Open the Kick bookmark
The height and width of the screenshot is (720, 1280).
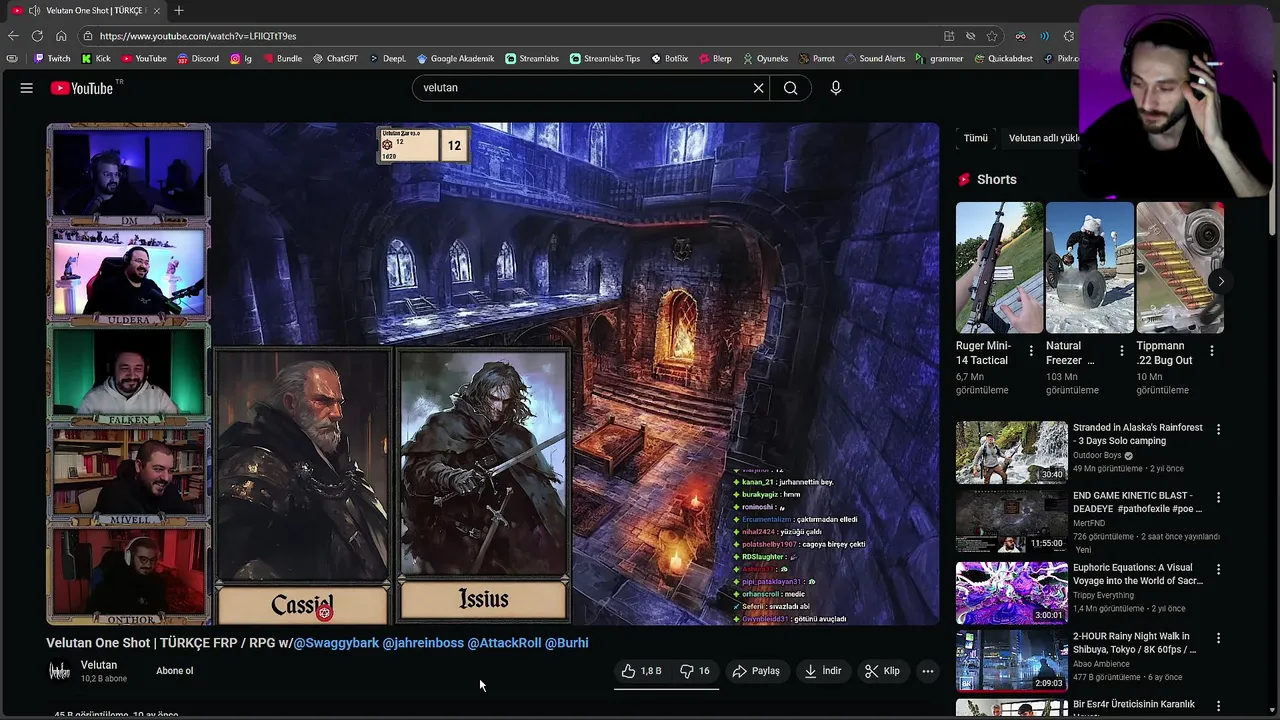point(96,59)
